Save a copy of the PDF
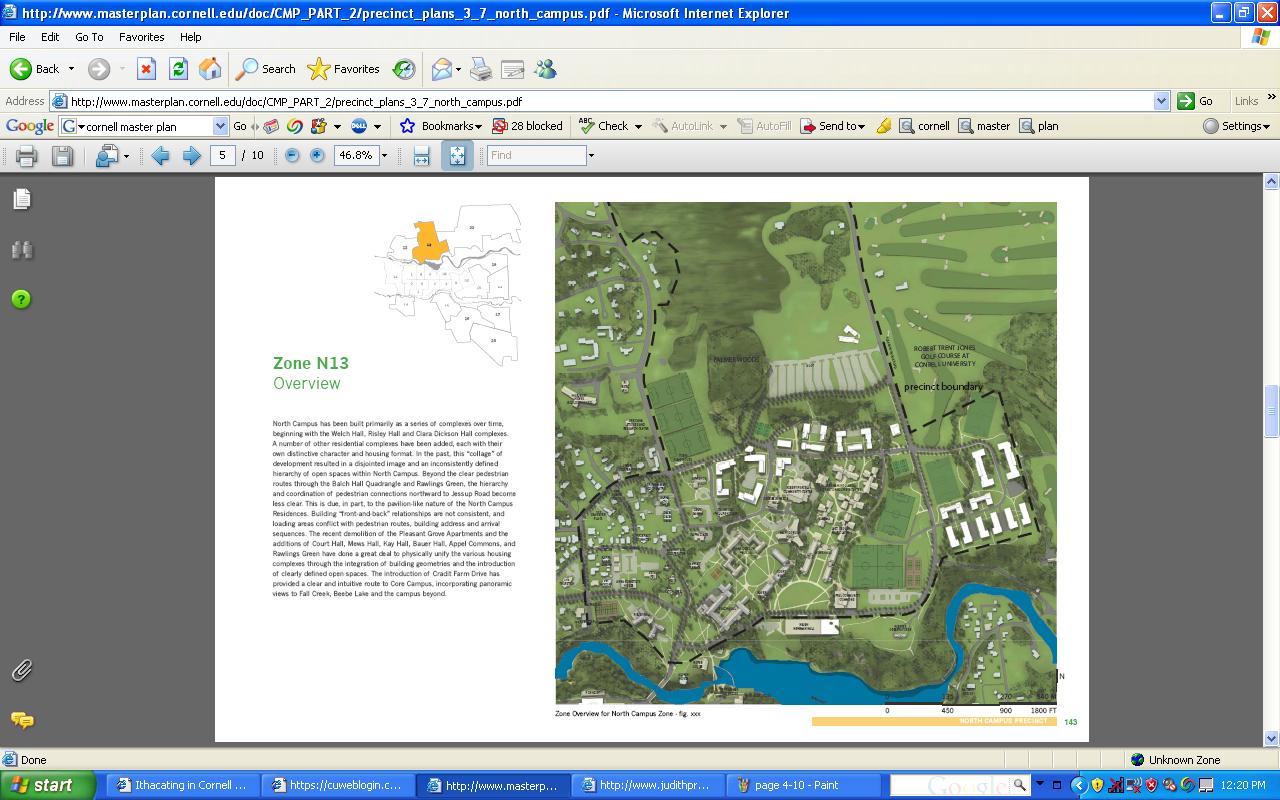The width and height of the screenshot is (1280, 800). click(62, 155)
